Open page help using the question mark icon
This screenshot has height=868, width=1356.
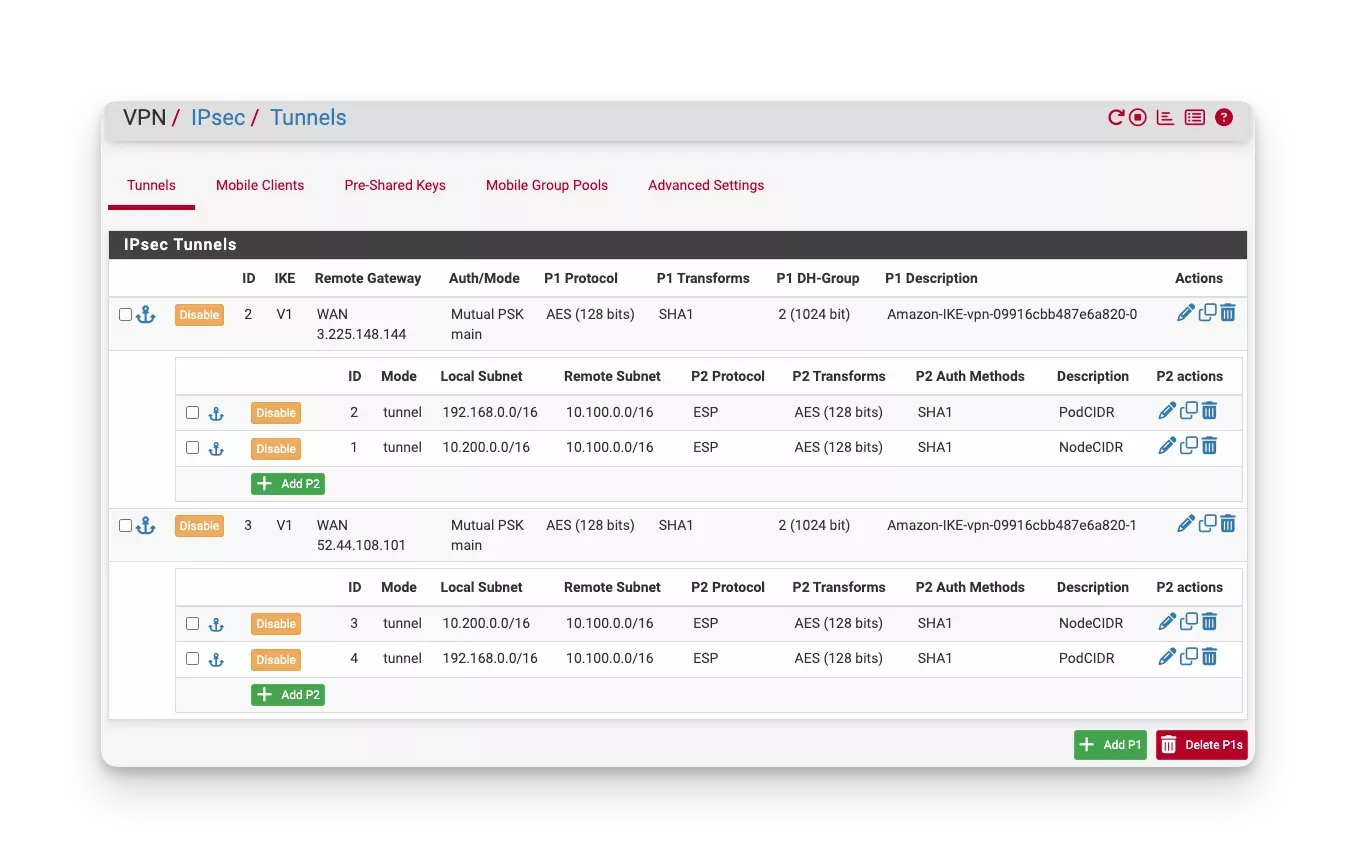(1223, 117)
